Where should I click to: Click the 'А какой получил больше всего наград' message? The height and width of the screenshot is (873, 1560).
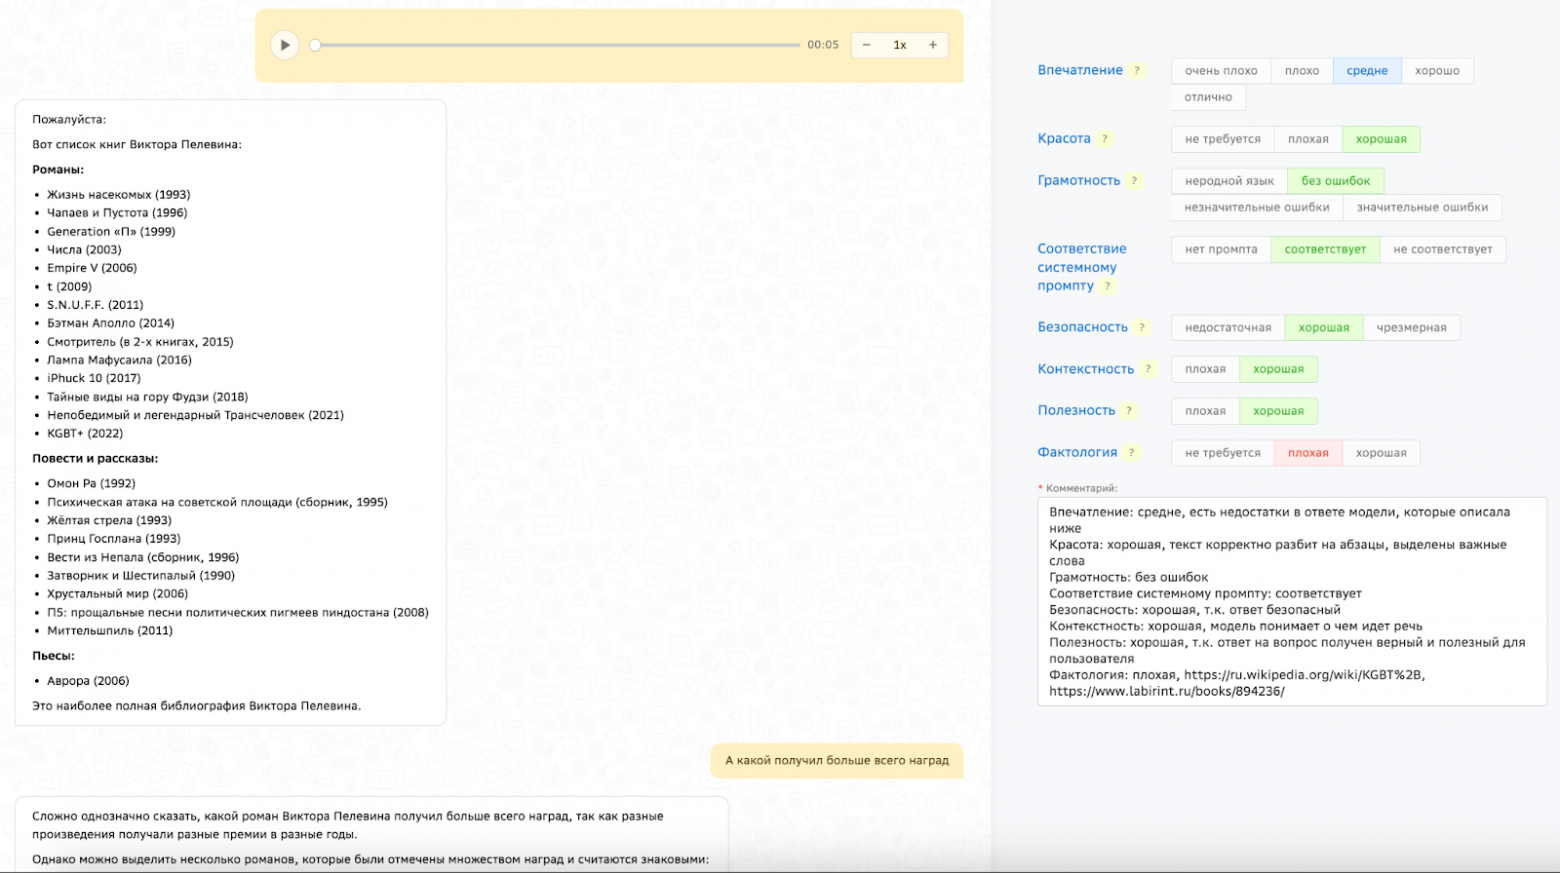(837, 761)
